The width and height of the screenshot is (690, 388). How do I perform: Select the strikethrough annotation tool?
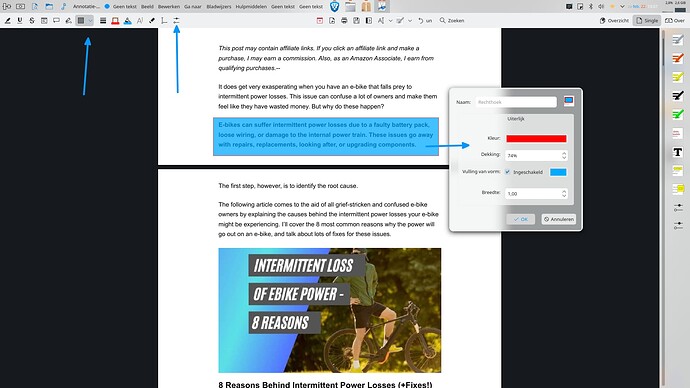tap(32, 21)
